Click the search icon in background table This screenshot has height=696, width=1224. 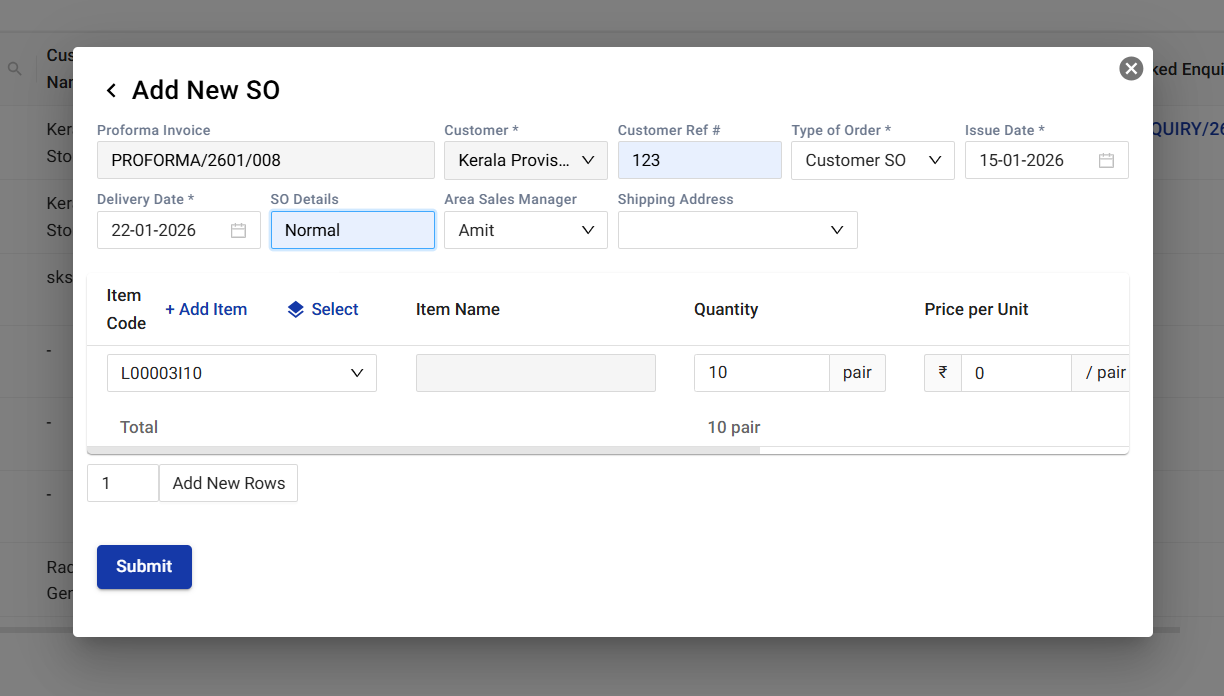(x=14, y=69)
